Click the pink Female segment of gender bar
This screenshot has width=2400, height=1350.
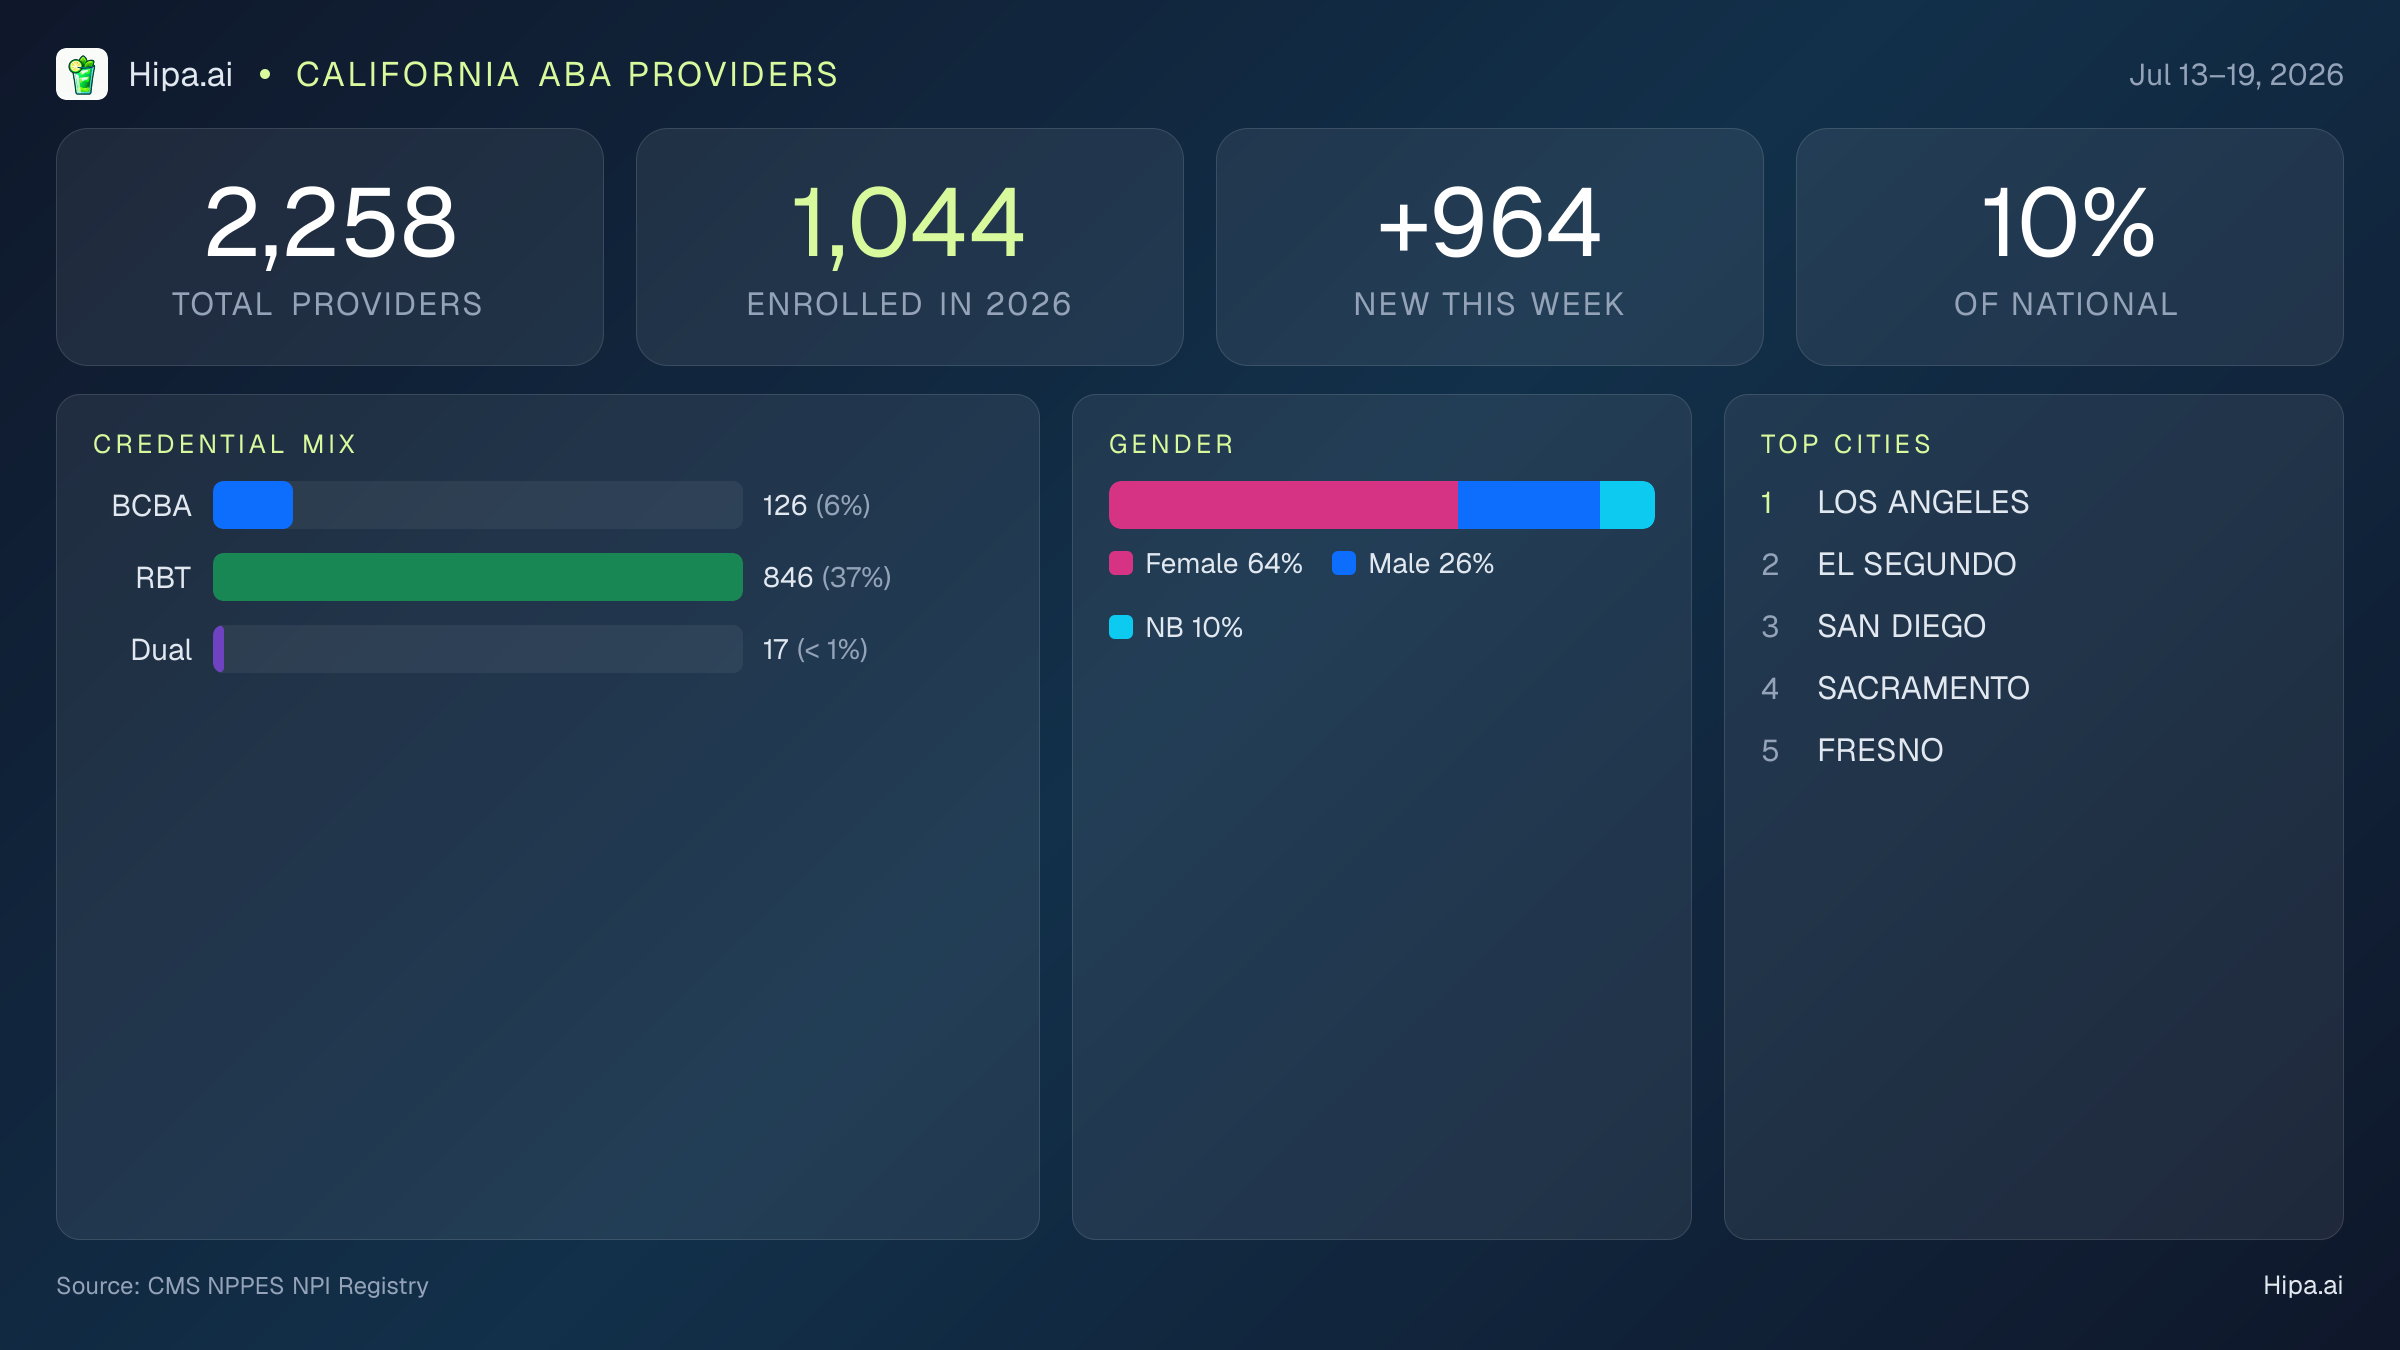(x=1283, y=505)
